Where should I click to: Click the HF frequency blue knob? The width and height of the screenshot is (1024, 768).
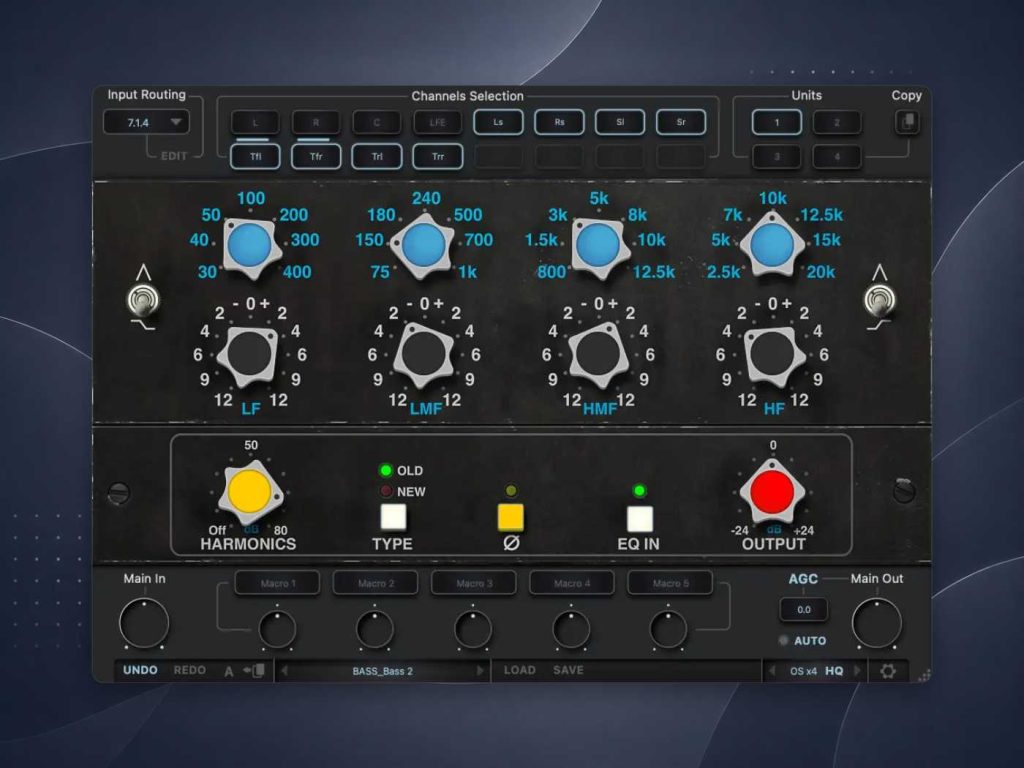pos(772,246)
